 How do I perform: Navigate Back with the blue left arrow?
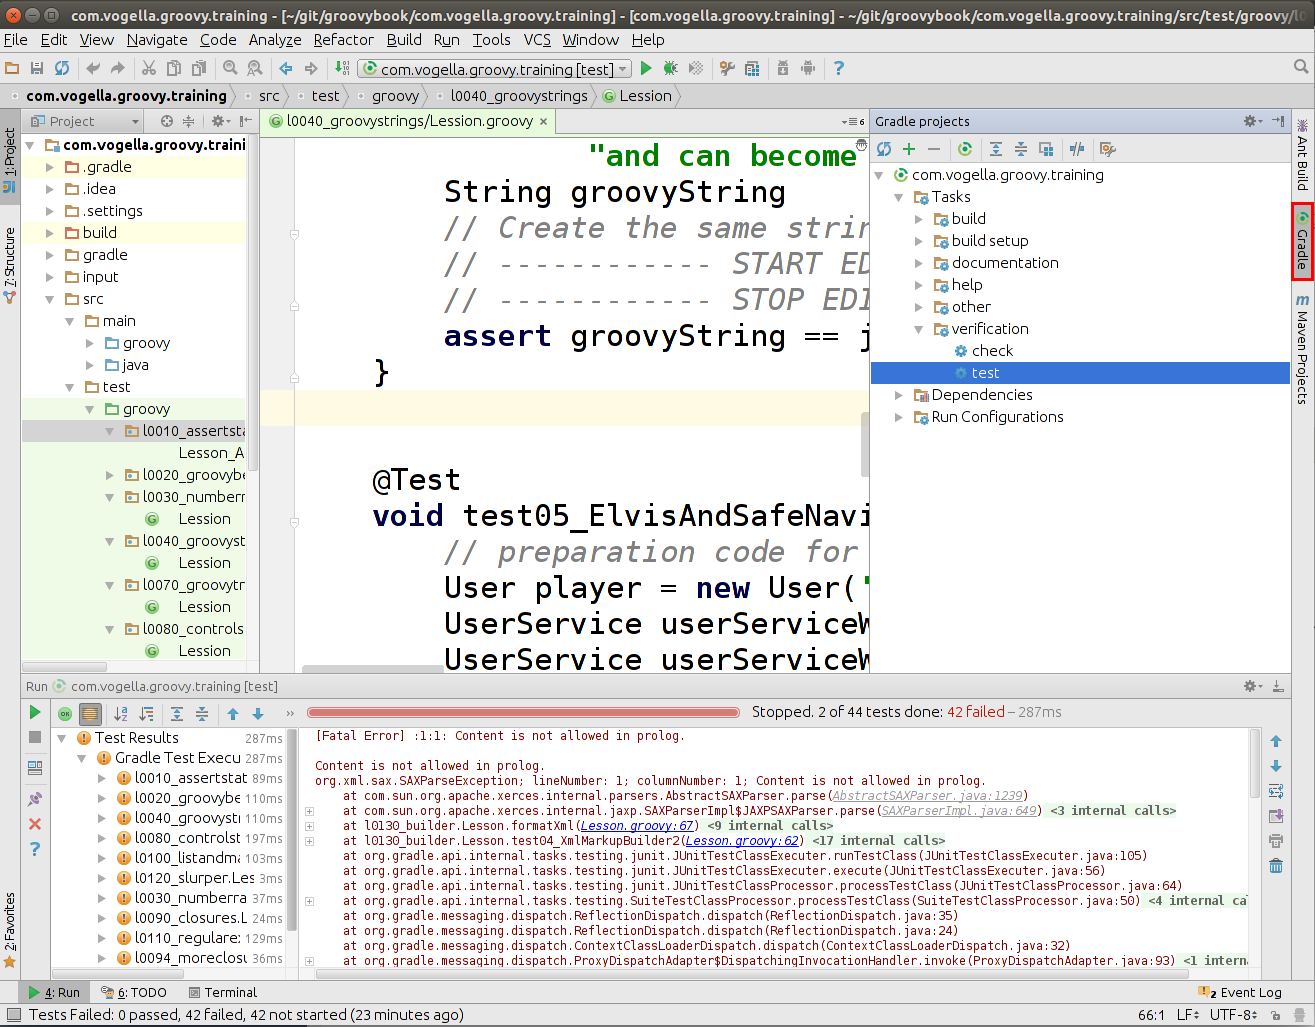[x=286, y=68]
